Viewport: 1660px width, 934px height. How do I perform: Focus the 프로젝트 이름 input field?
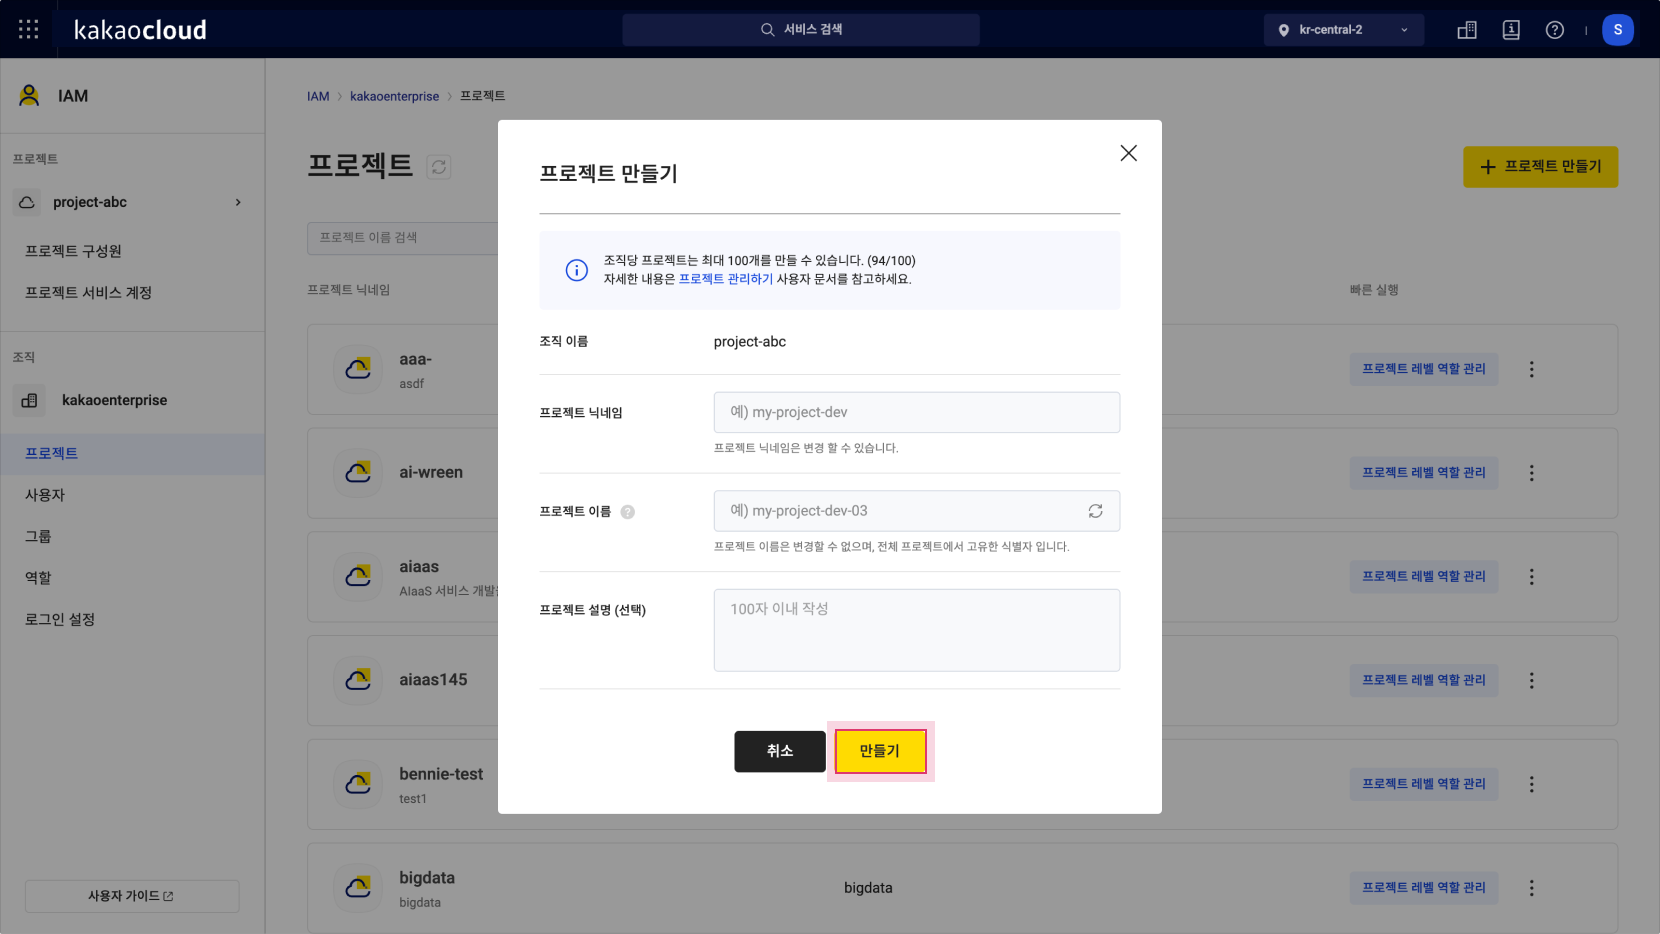[x=917, y=511]
